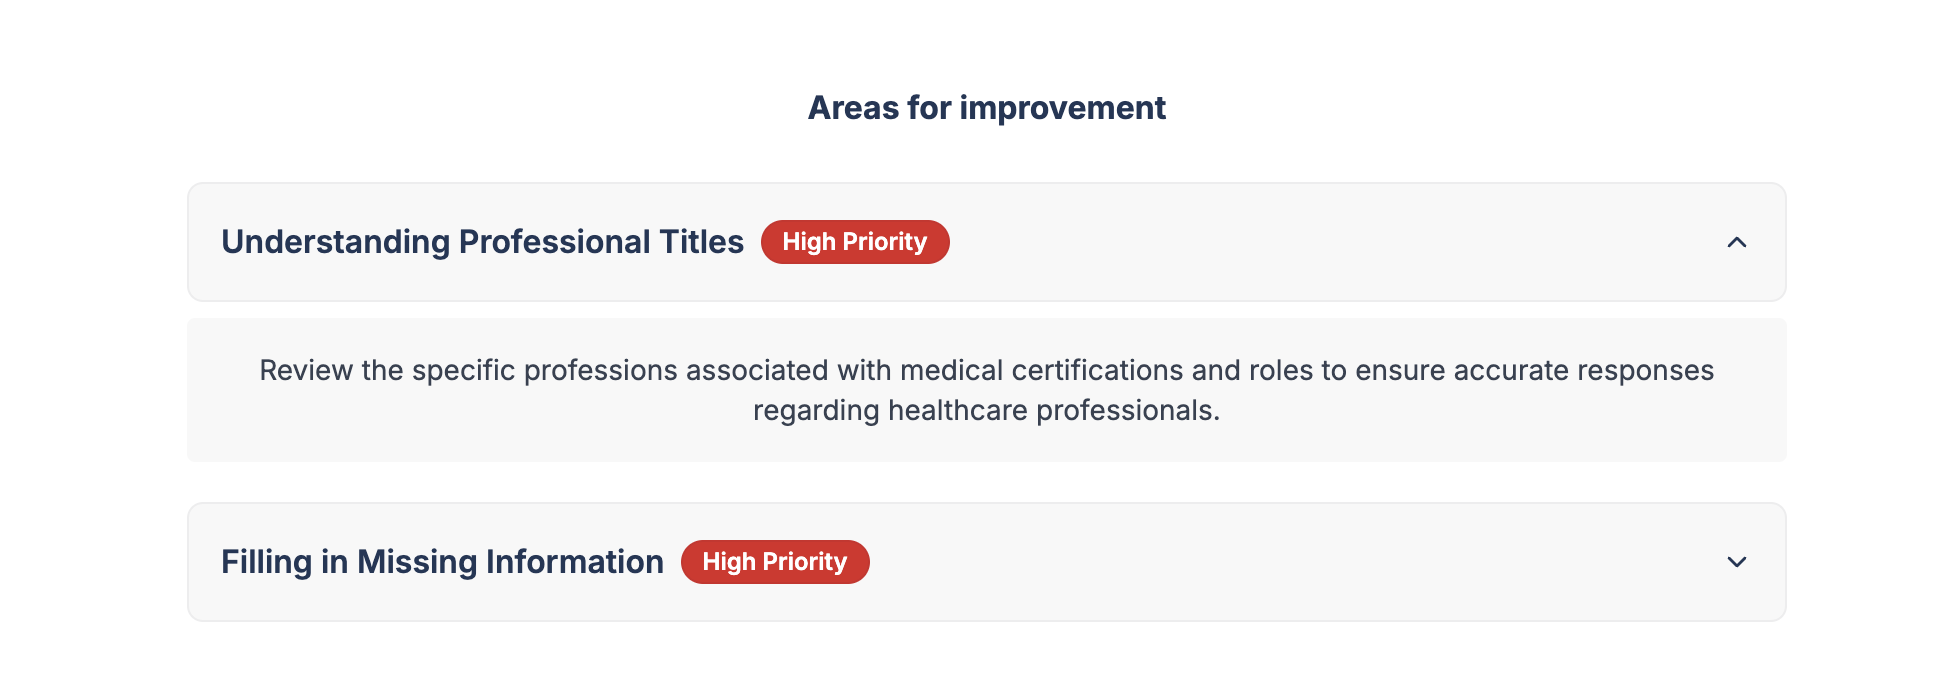The height and width of the screenshot is (697, 1955).
Task: Click the word 'Information' in second accordion title
Action: coord(574,562)
